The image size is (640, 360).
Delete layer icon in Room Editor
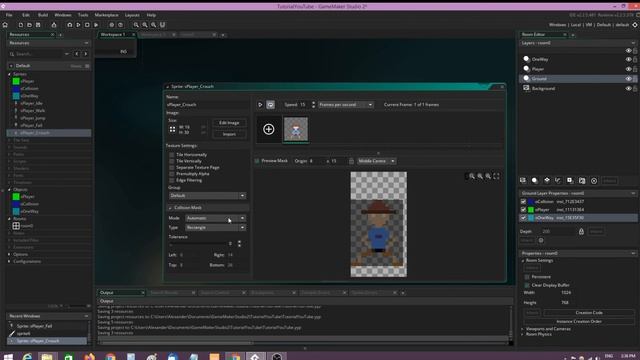pos(594,180)
